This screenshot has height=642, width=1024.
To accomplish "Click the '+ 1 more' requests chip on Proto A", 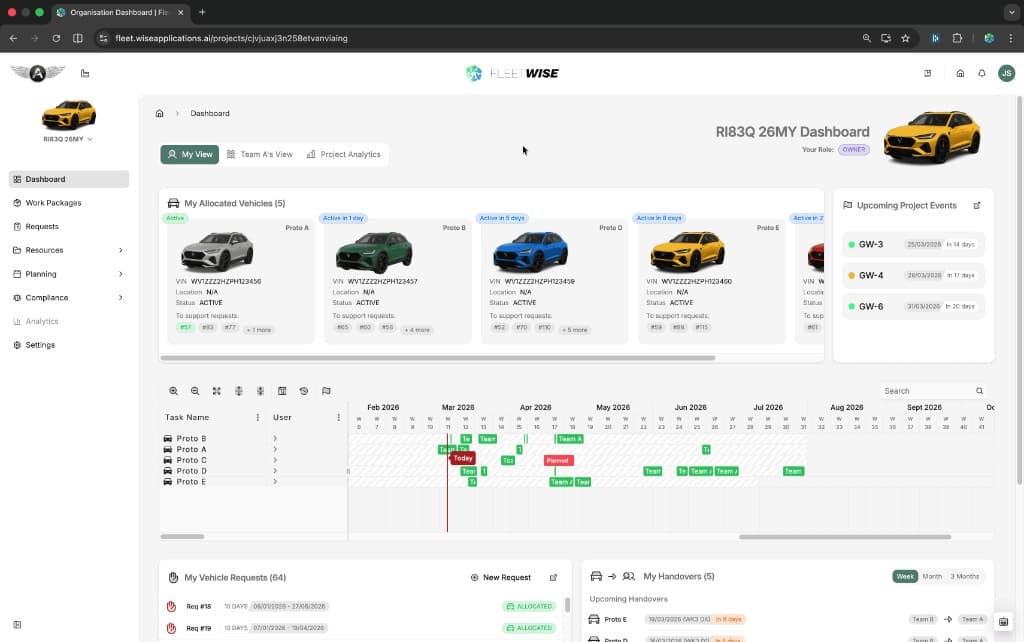I will (259, 330).
